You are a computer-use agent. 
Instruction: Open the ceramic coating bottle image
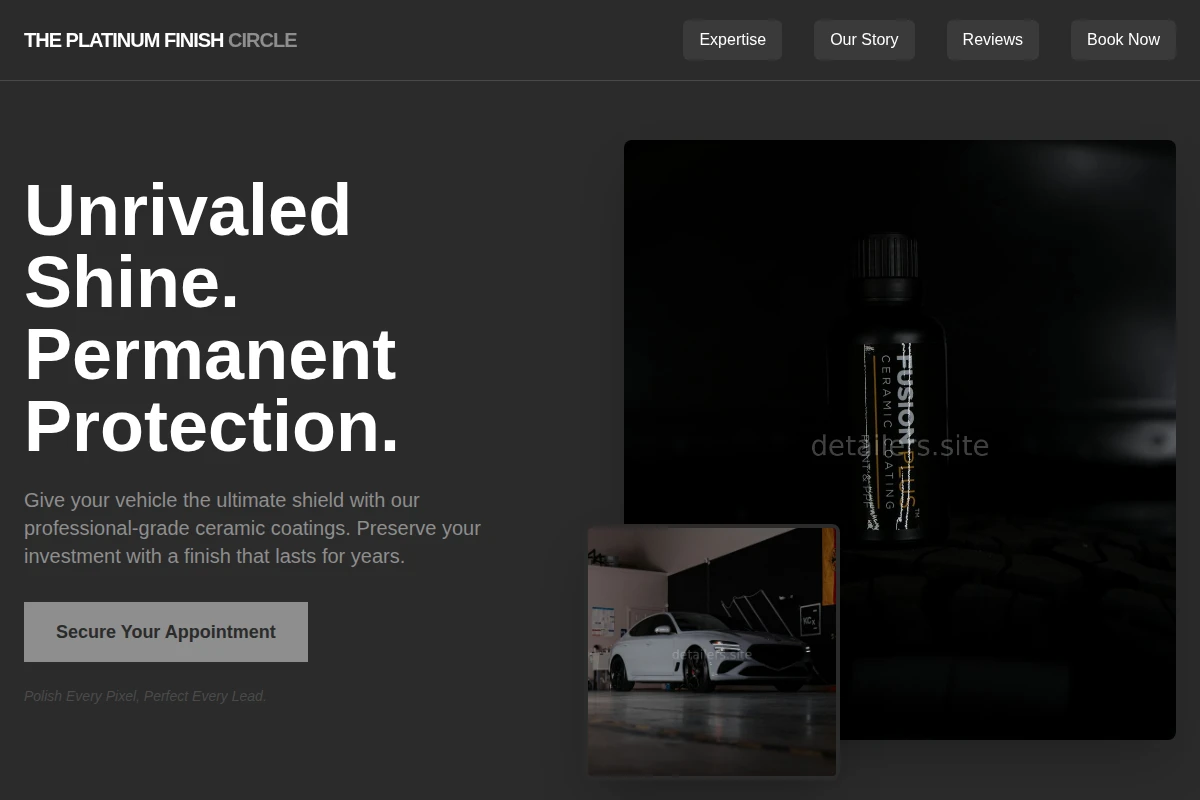pyautogui.click(x=900, y=440)
